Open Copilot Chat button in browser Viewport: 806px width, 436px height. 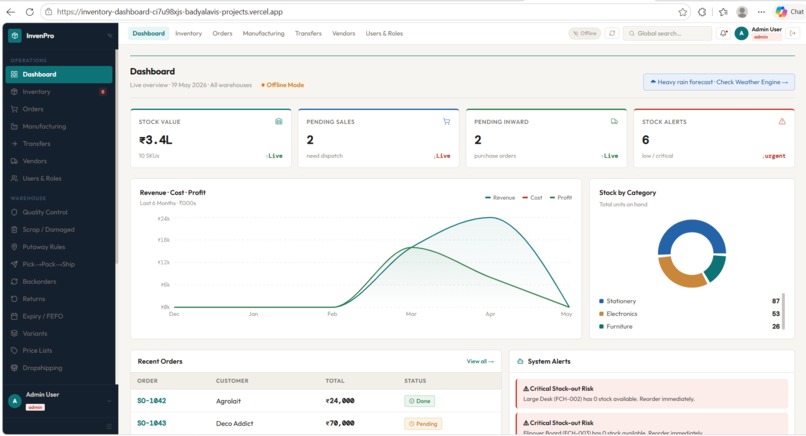click(x=790, y=12)
